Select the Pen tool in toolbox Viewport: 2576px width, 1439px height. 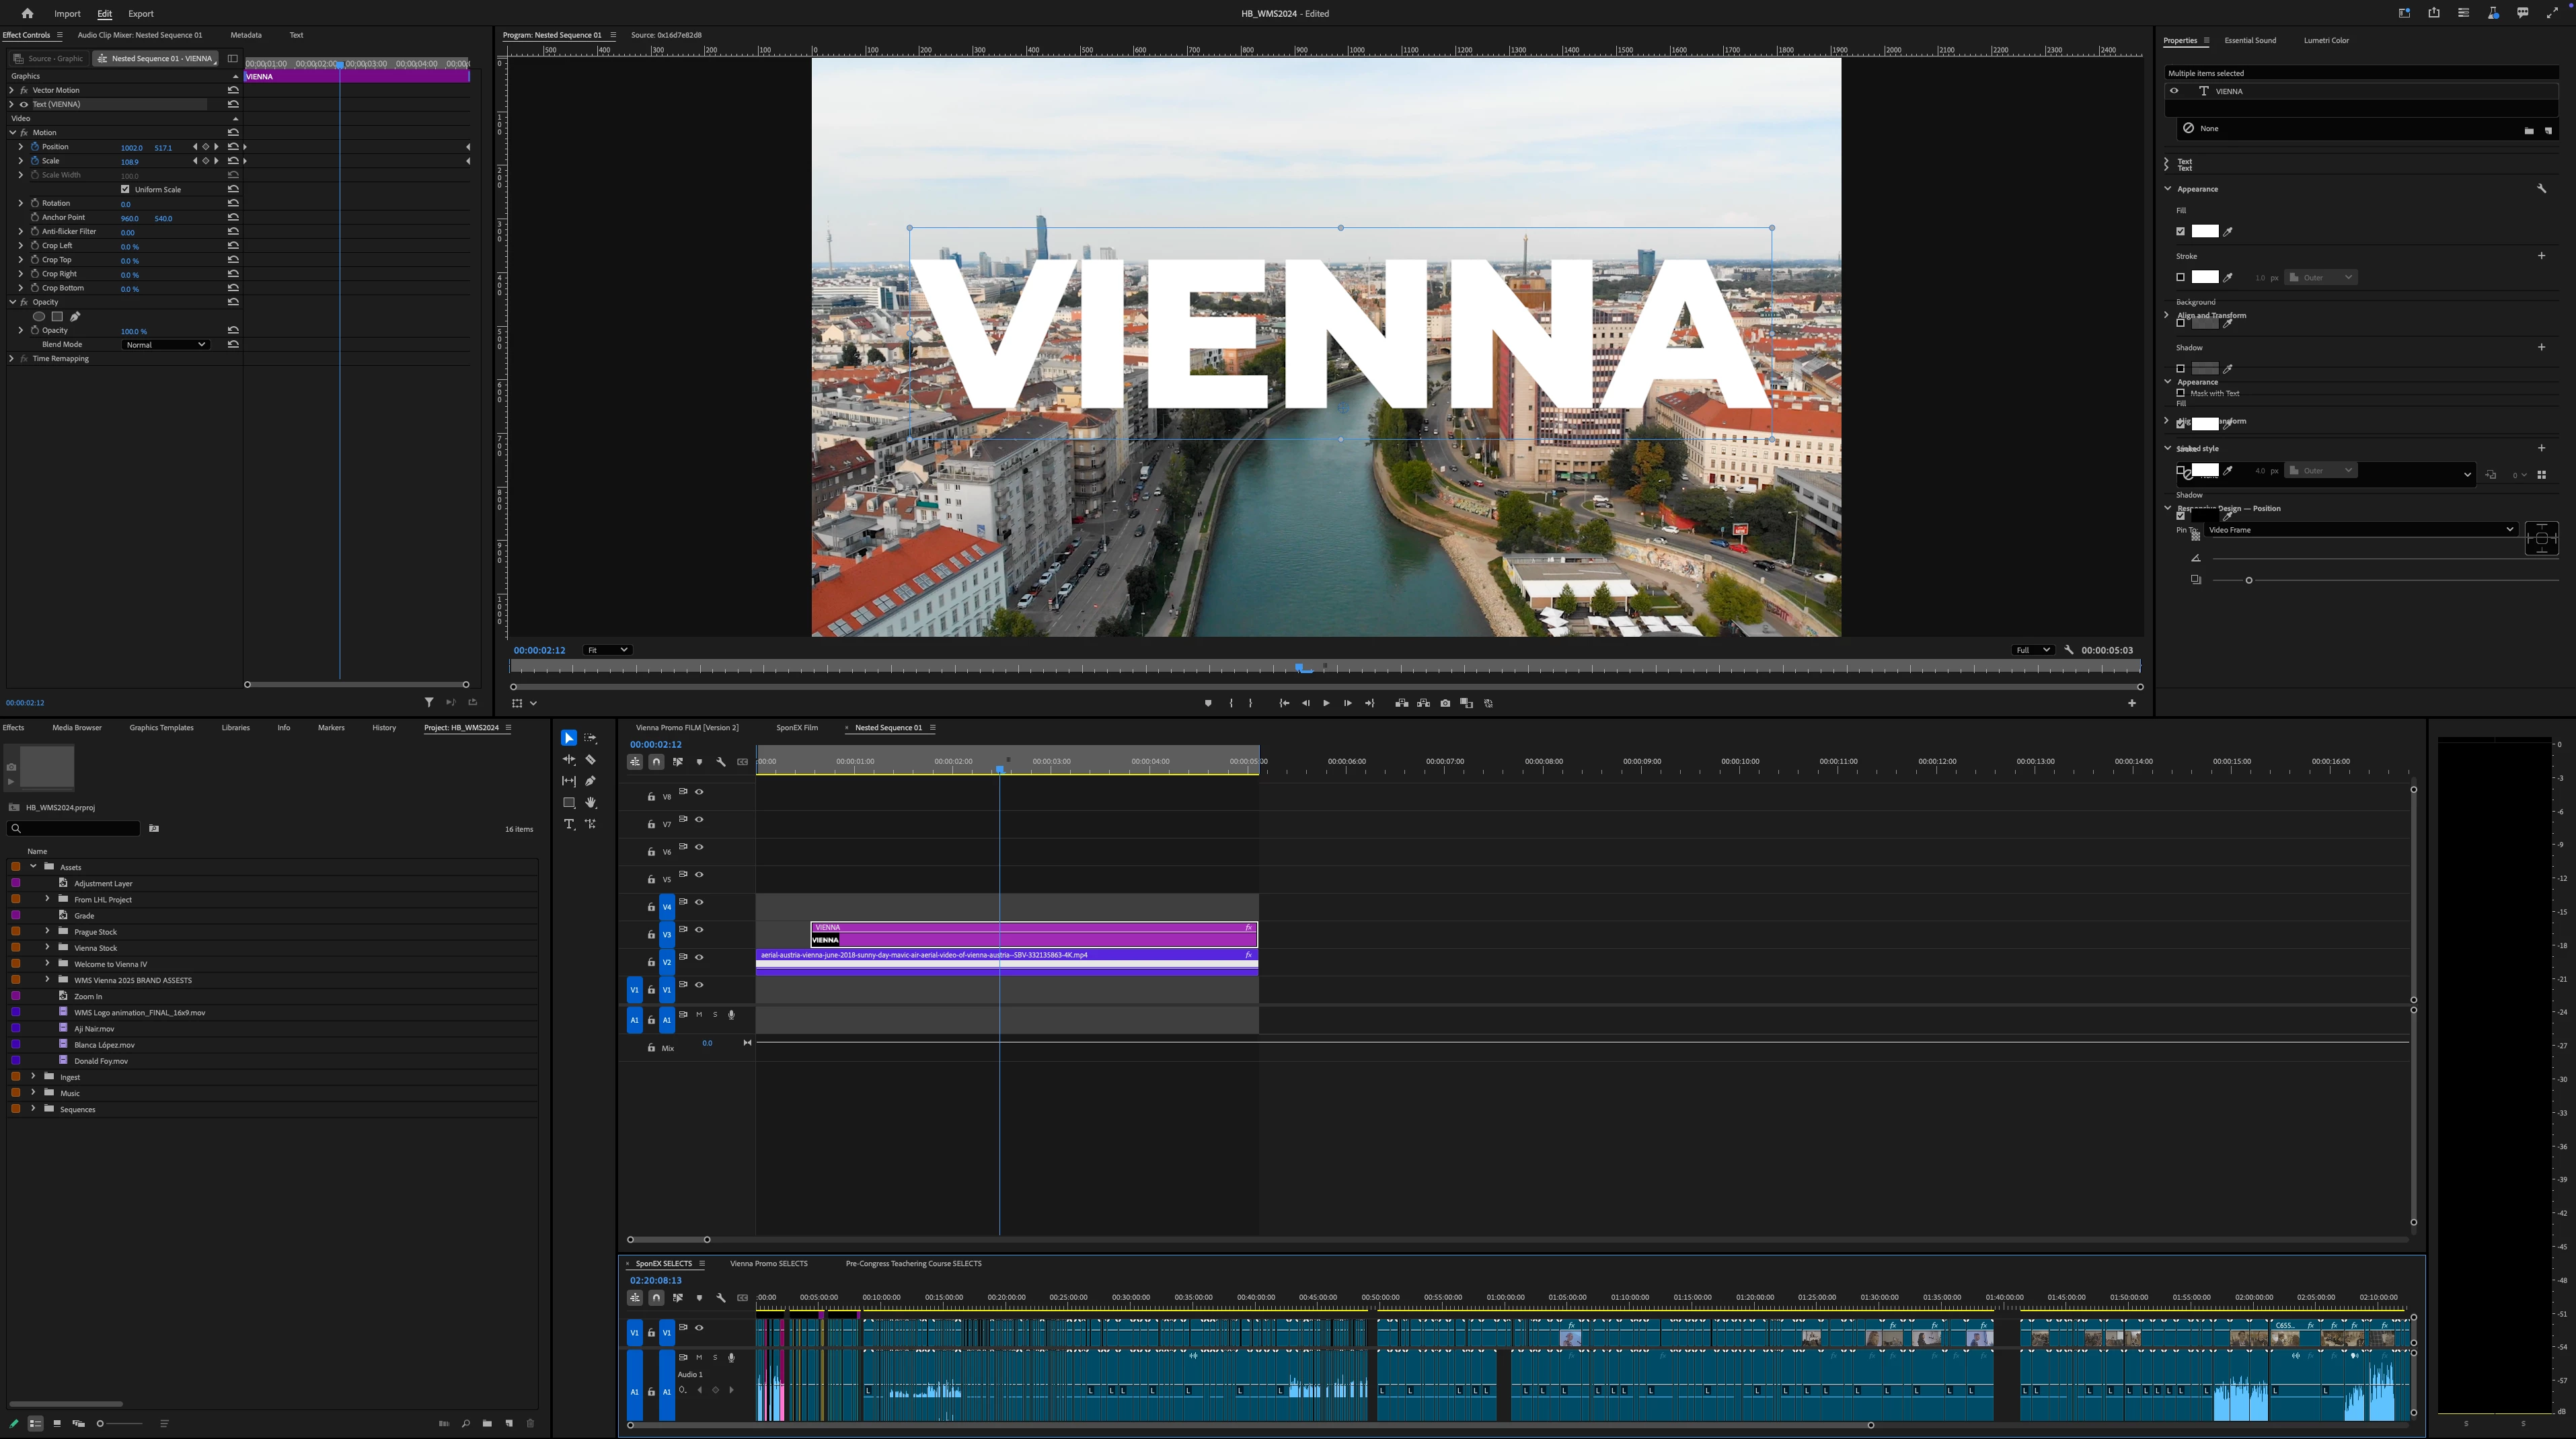click(590, 781)
